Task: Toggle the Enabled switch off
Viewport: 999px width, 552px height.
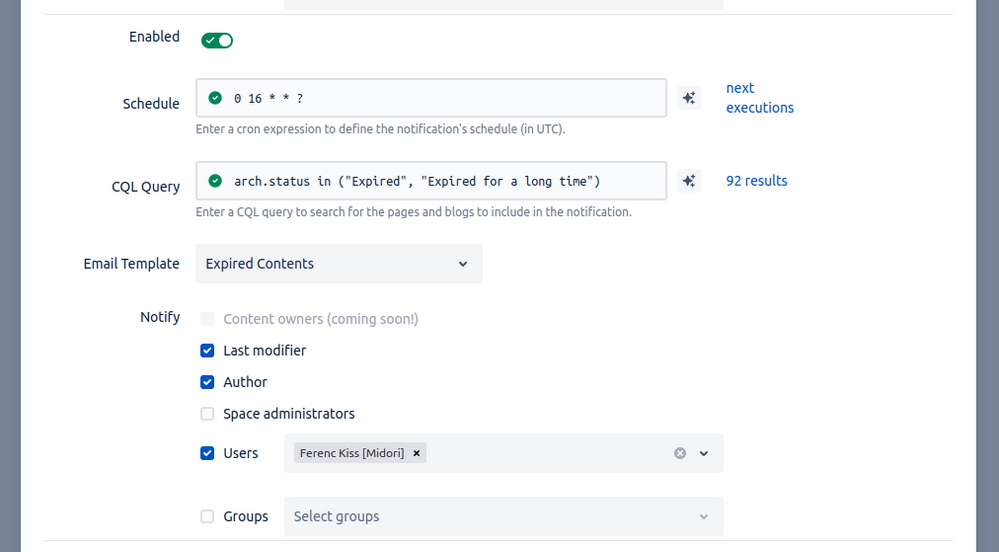Action: [217, 40]
